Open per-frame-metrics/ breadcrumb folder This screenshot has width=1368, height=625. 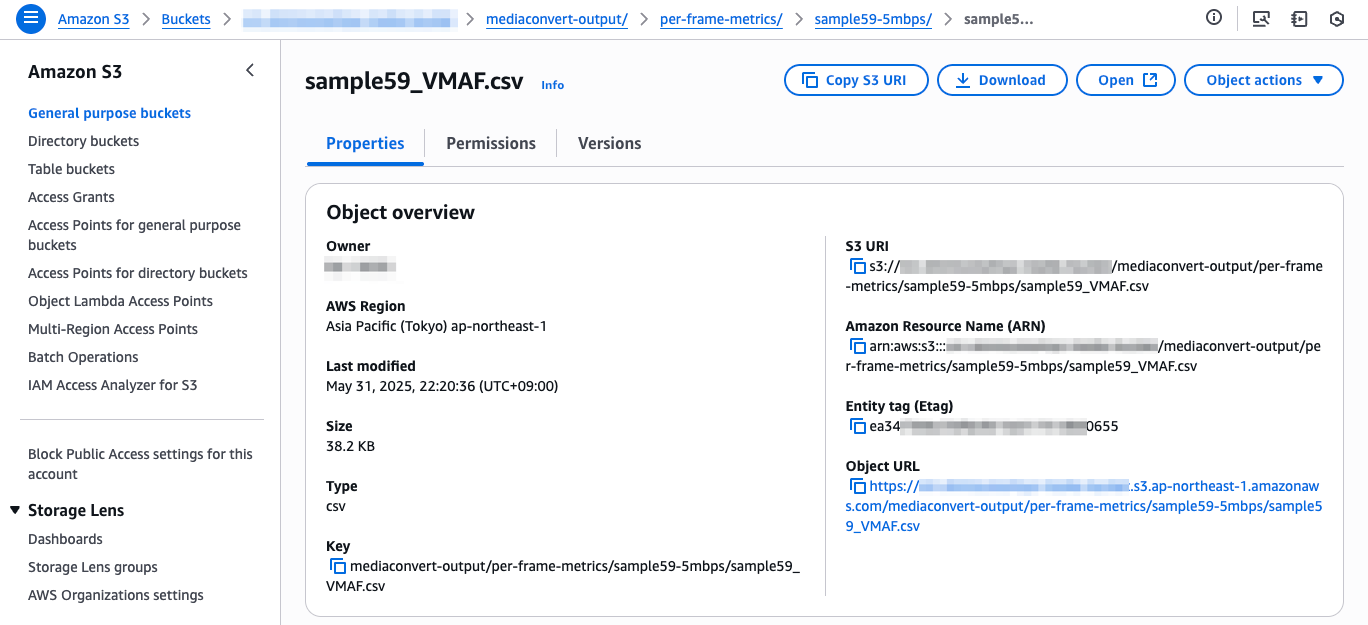pyautogui.click(x=721, y=19)
